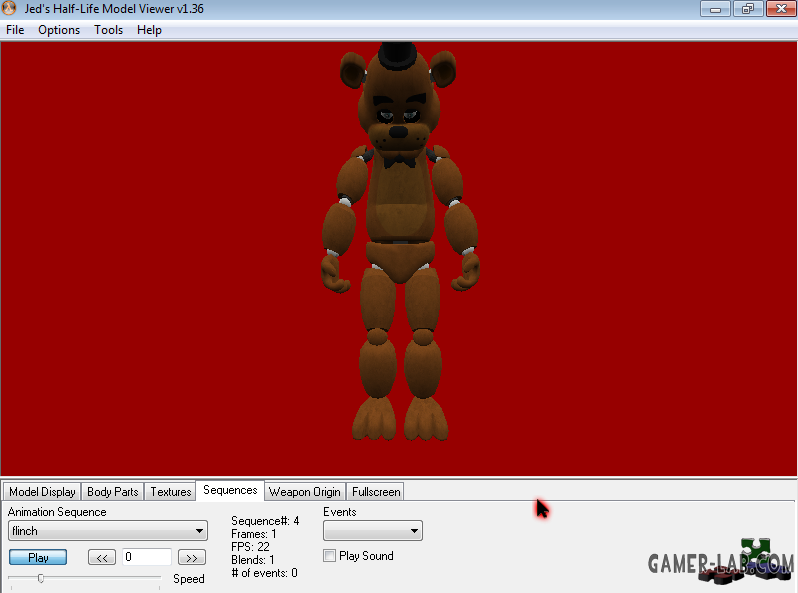Click the '# of events: 0' text
This screenshot has width=798, height=593.
[265, 573]
